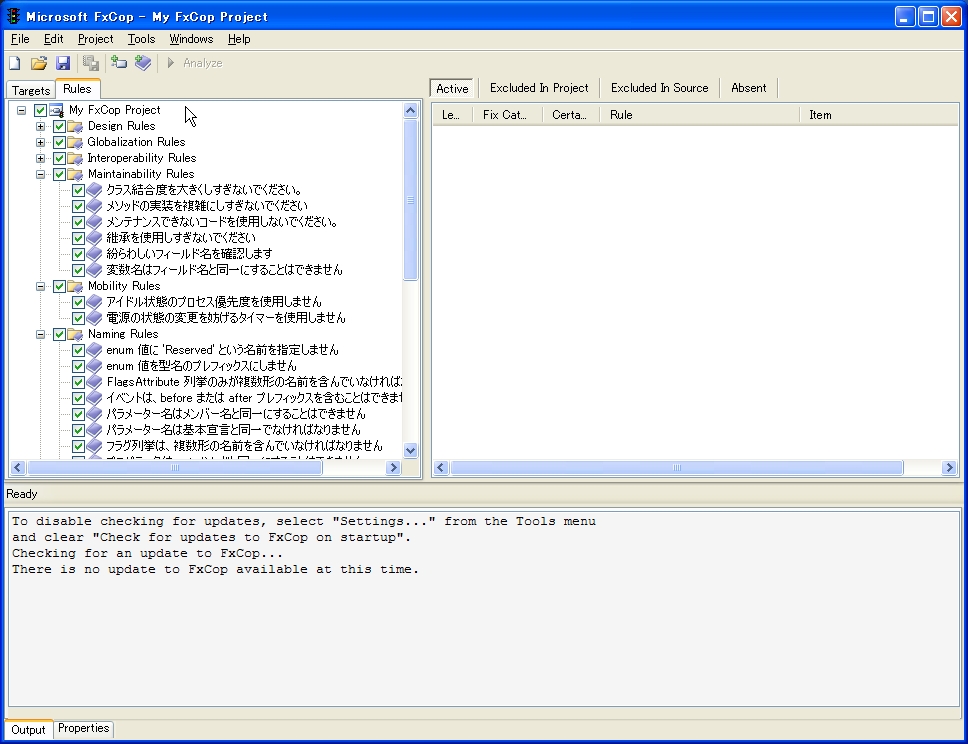Click the save report toolbar icon
The height and width of the screenshot is (744, 968).
coord(89,62)
